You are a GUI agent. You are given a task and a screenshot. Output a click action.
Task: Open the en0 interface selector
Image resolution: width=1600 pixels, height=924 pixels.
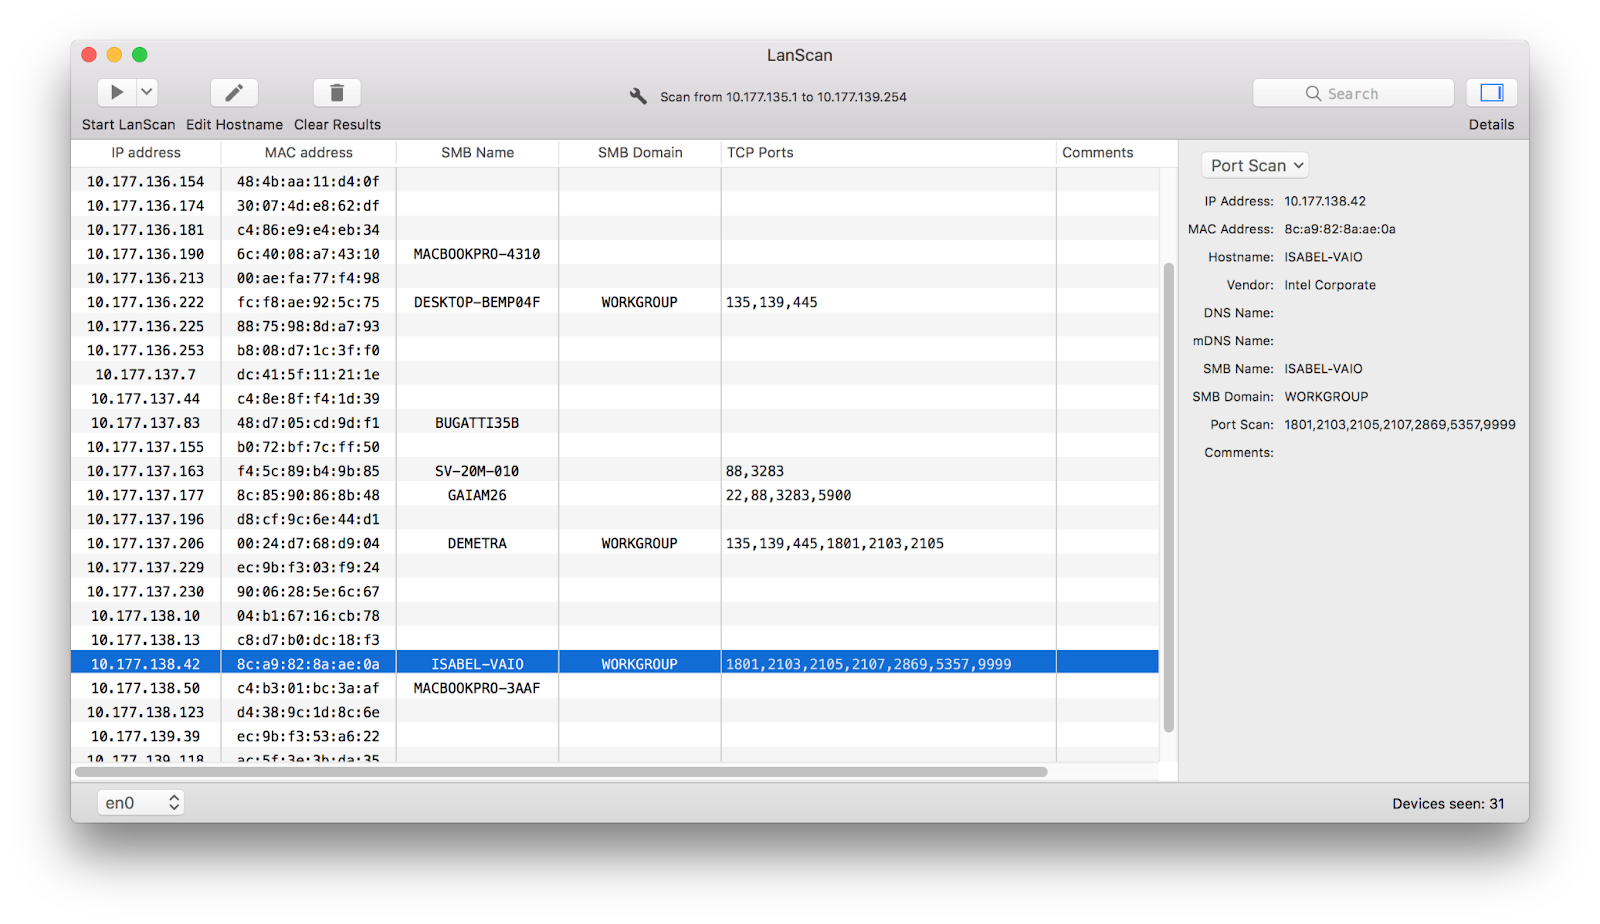(x=141, y=803)
